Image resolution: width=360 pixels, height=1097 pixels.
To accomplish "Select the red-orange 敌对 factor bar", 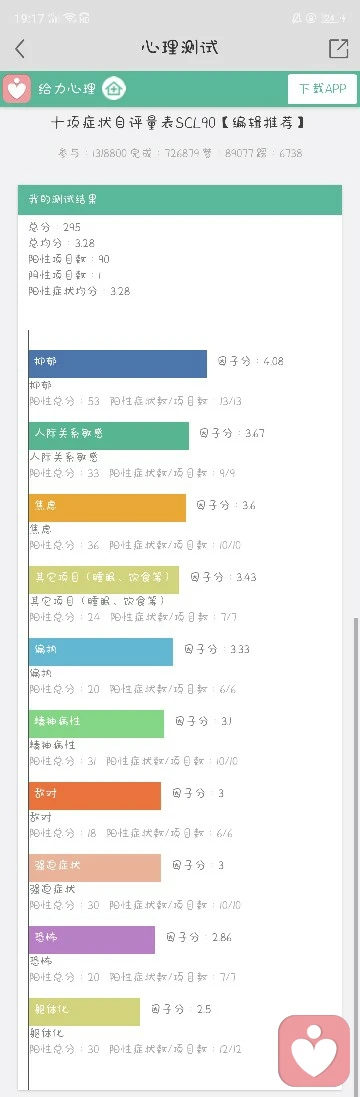I will tap(95, 795).
